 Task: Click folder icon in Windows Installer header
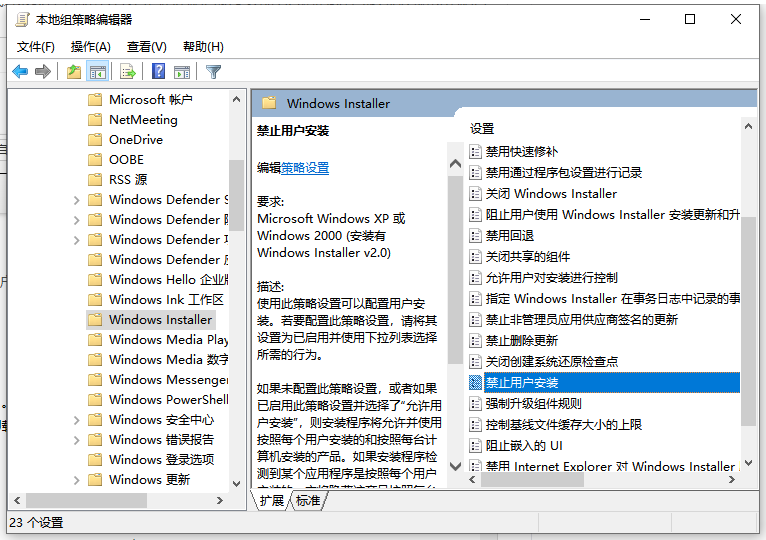(x=269, y=104)
